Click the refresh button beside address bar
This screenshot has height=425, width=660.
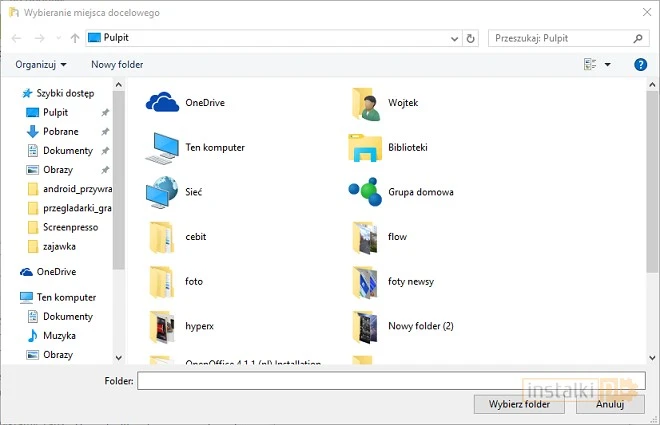pyautogui.click(x=471, y=38)
